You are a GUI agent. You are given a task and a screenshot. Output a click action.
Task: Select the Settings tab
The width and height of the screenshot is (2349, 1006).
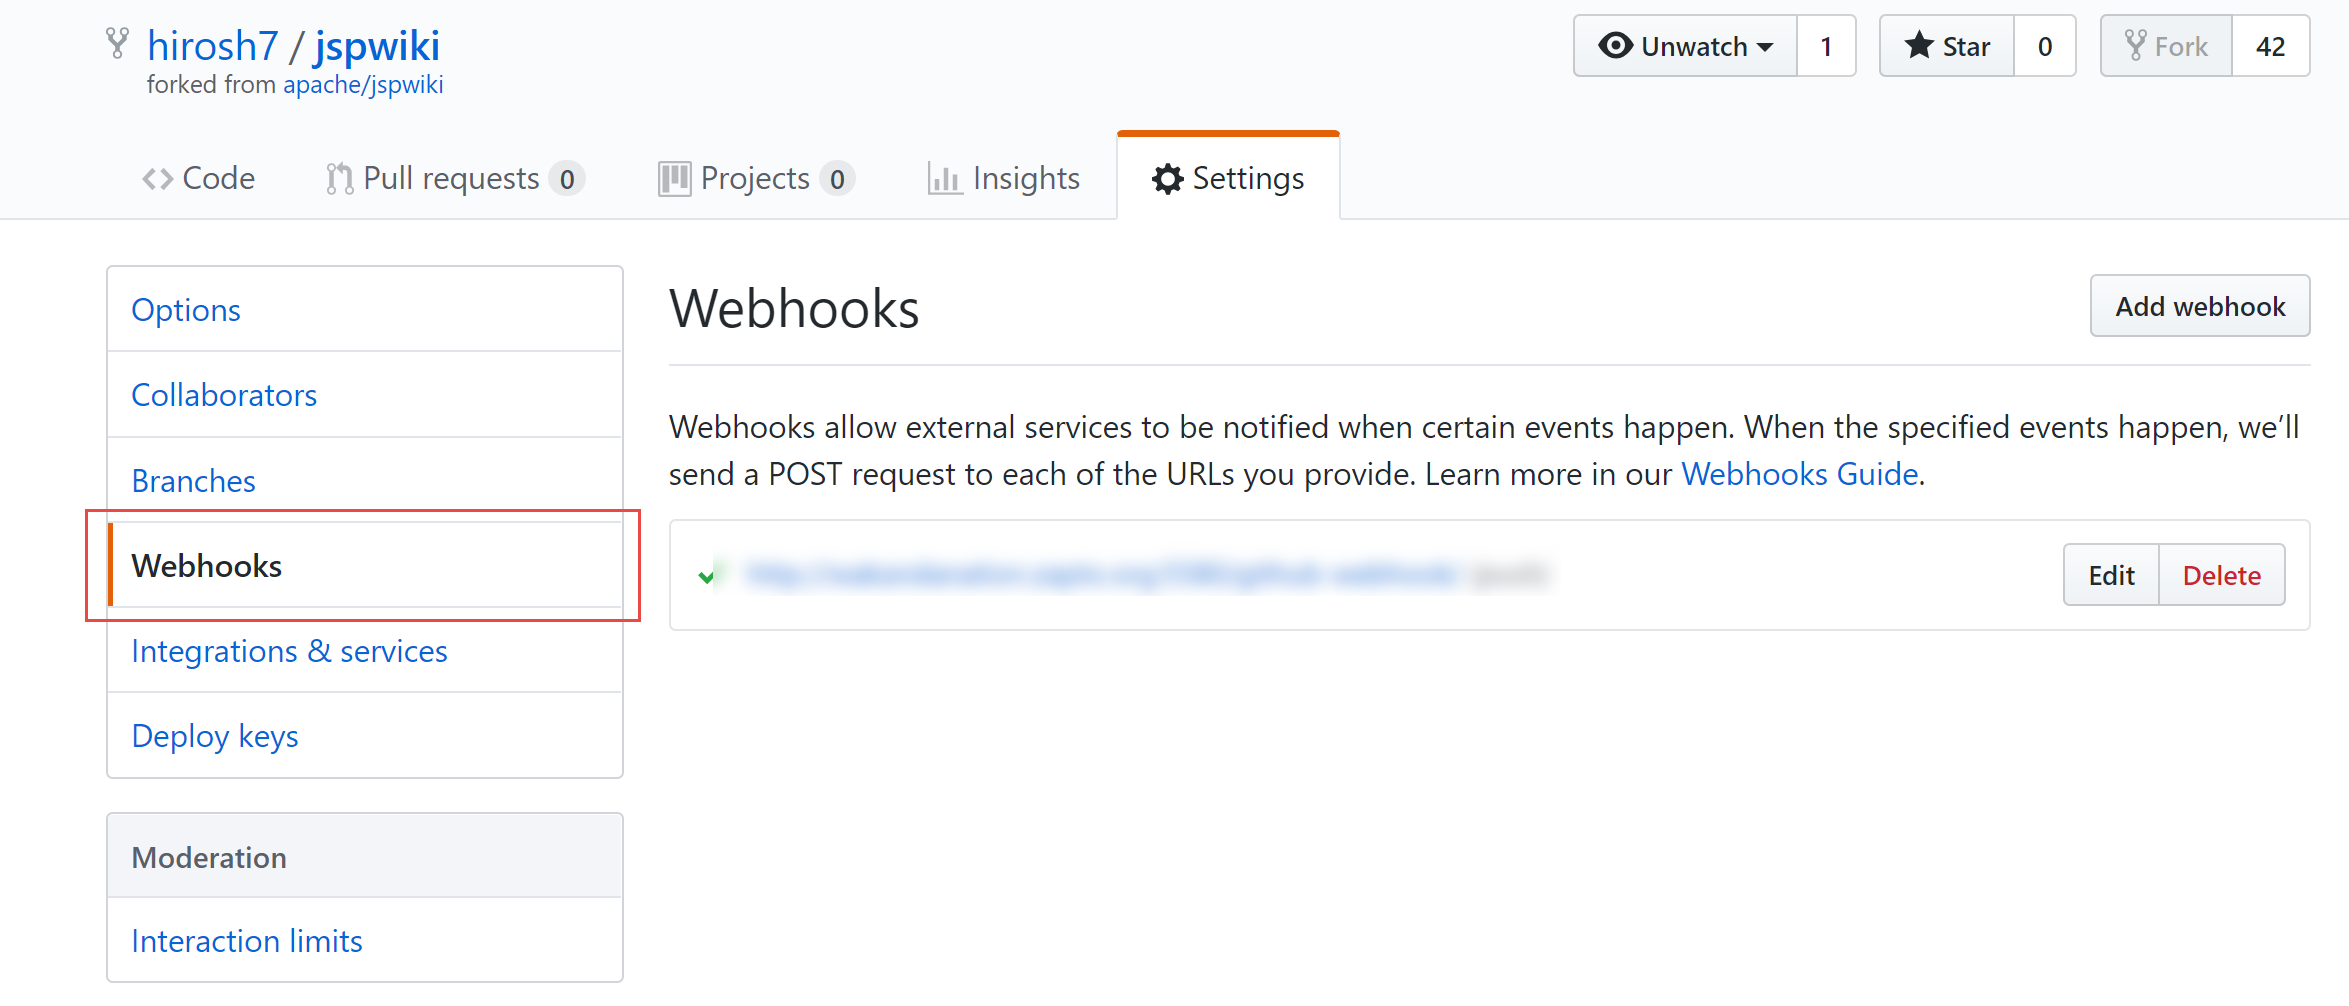coord(1228,178)
